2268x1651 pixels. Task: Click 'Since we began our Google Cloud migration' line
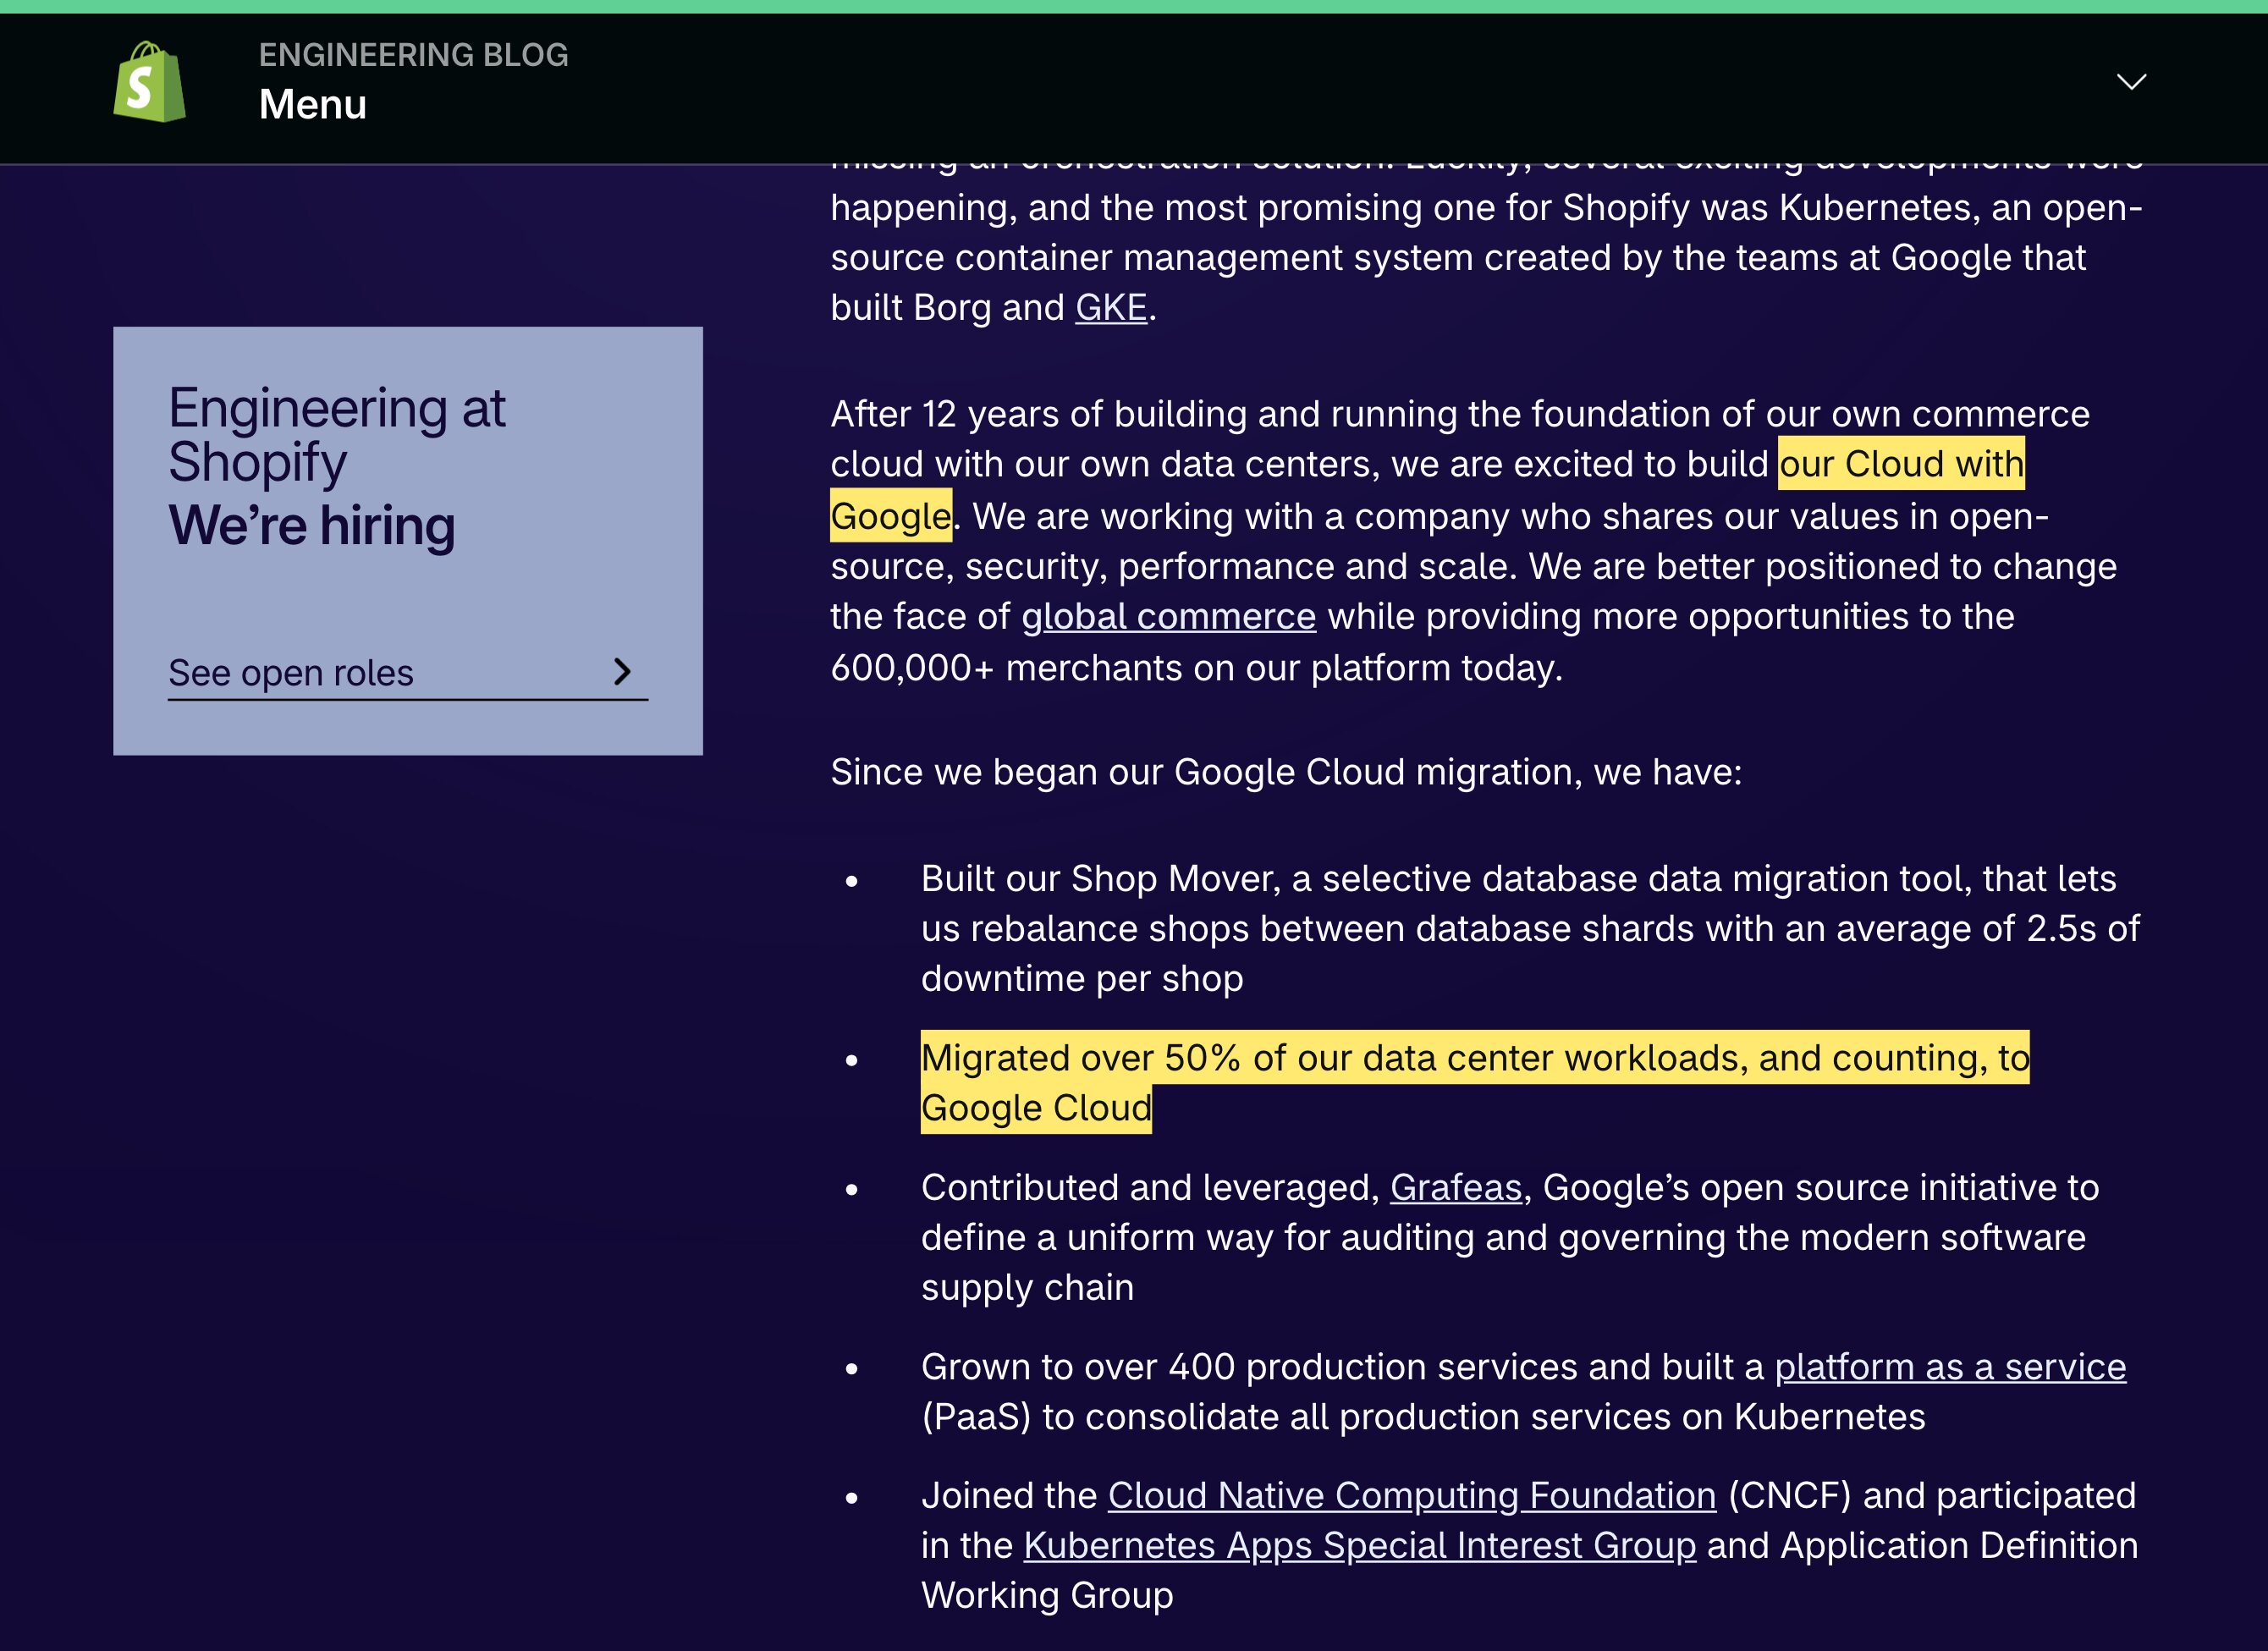pyautogui.click(x=1286, y=772)
